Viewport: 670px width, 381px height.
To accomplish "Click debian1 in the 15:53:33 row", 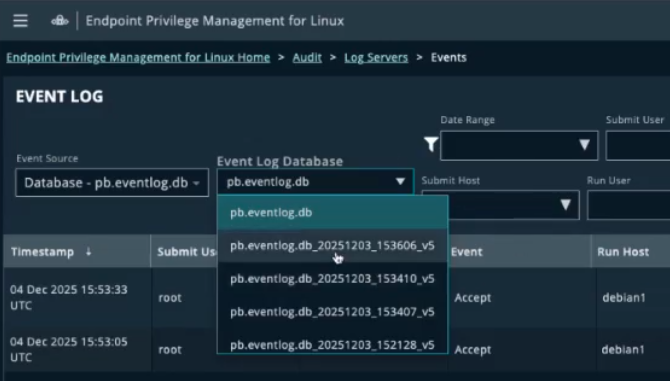I will 624,297.
